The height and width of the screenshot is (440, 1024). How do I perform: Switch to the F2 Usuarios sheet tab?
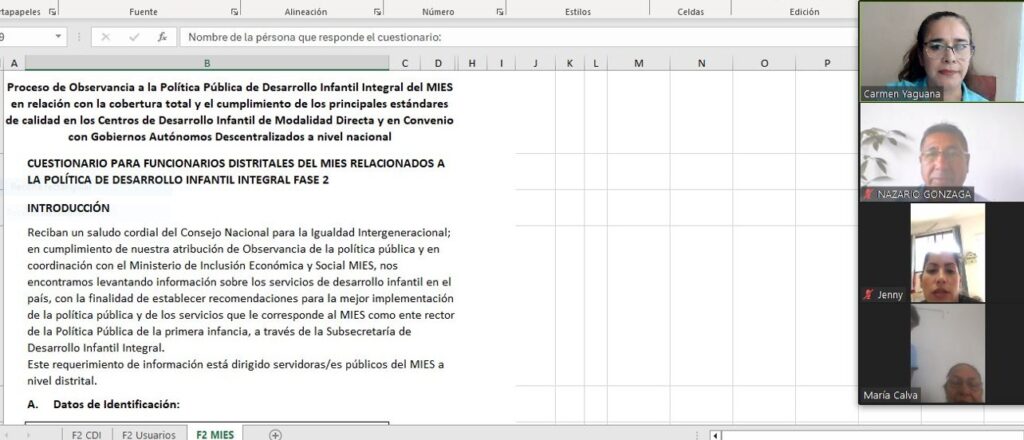pyautogui.click(x=148, y=434)
